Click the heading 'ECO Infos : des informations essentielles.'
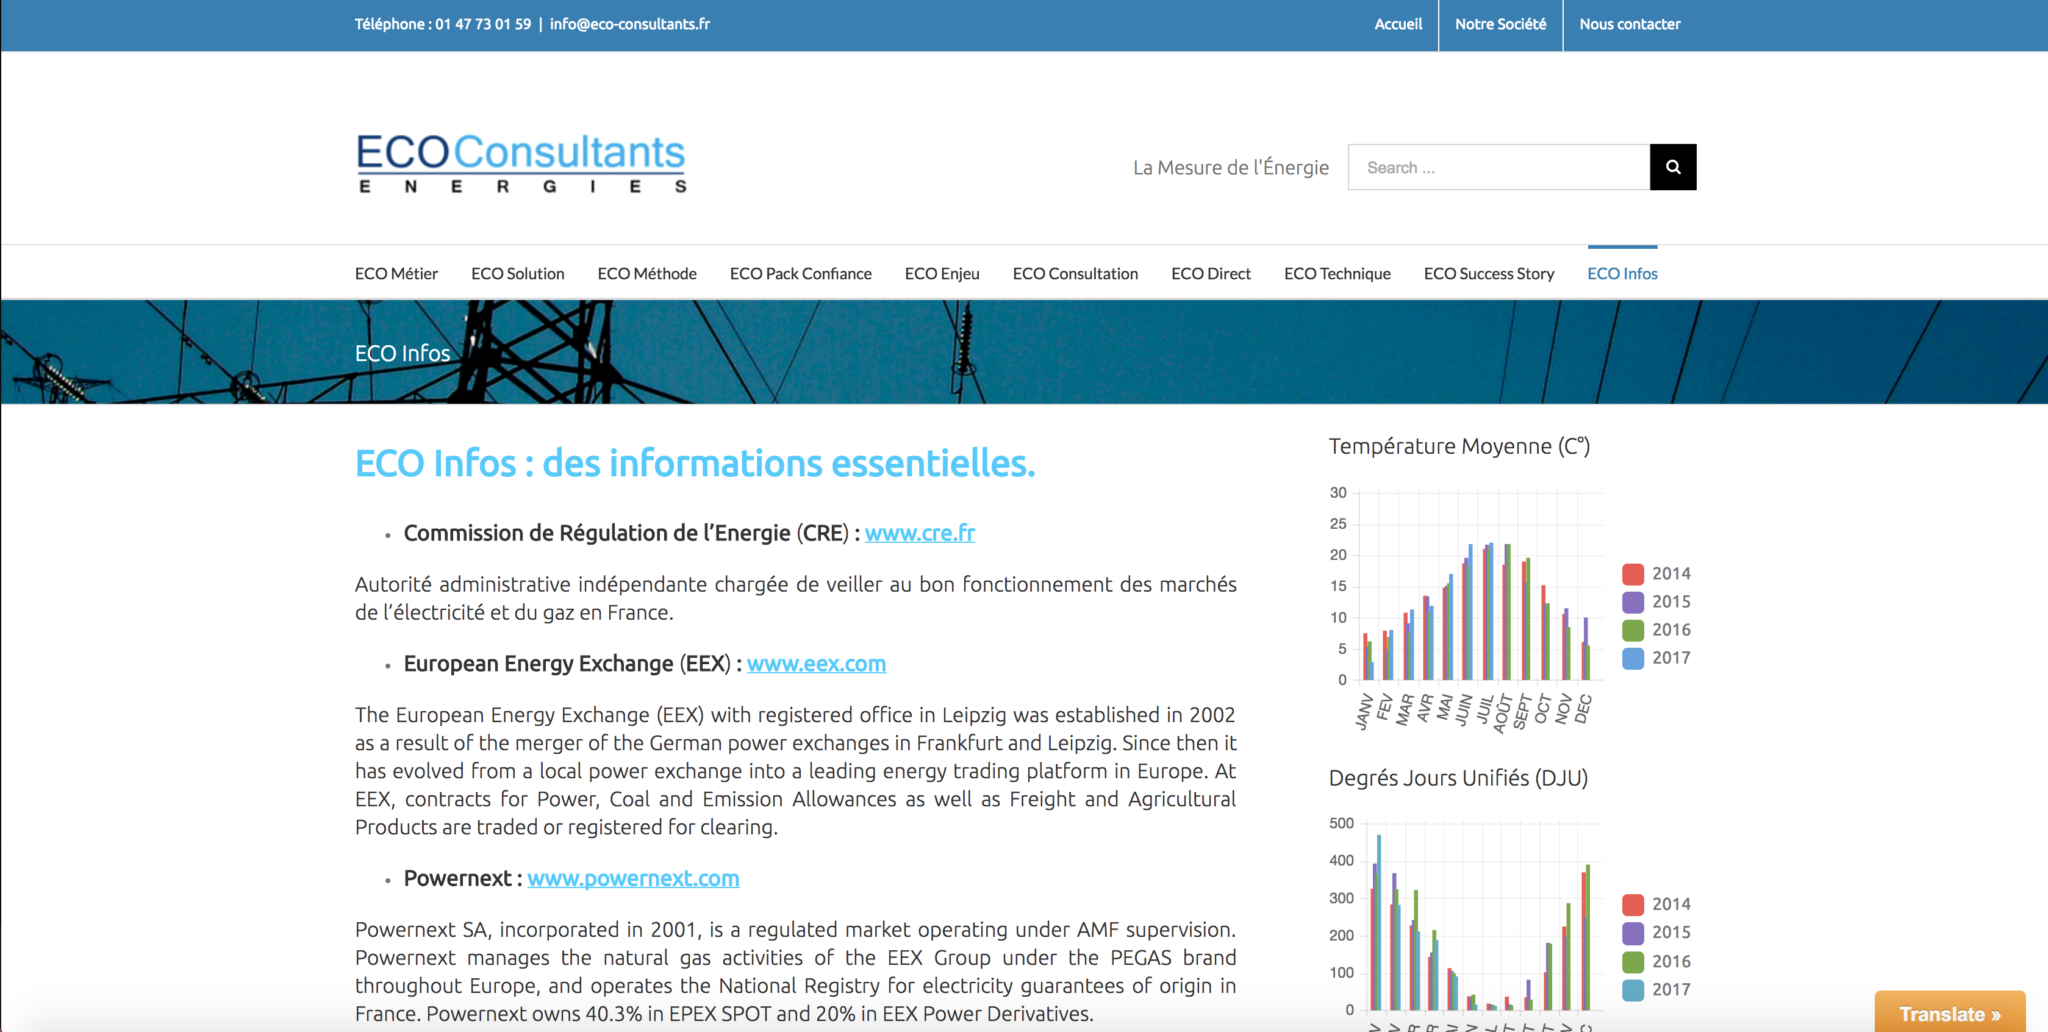 coord(695,463)
